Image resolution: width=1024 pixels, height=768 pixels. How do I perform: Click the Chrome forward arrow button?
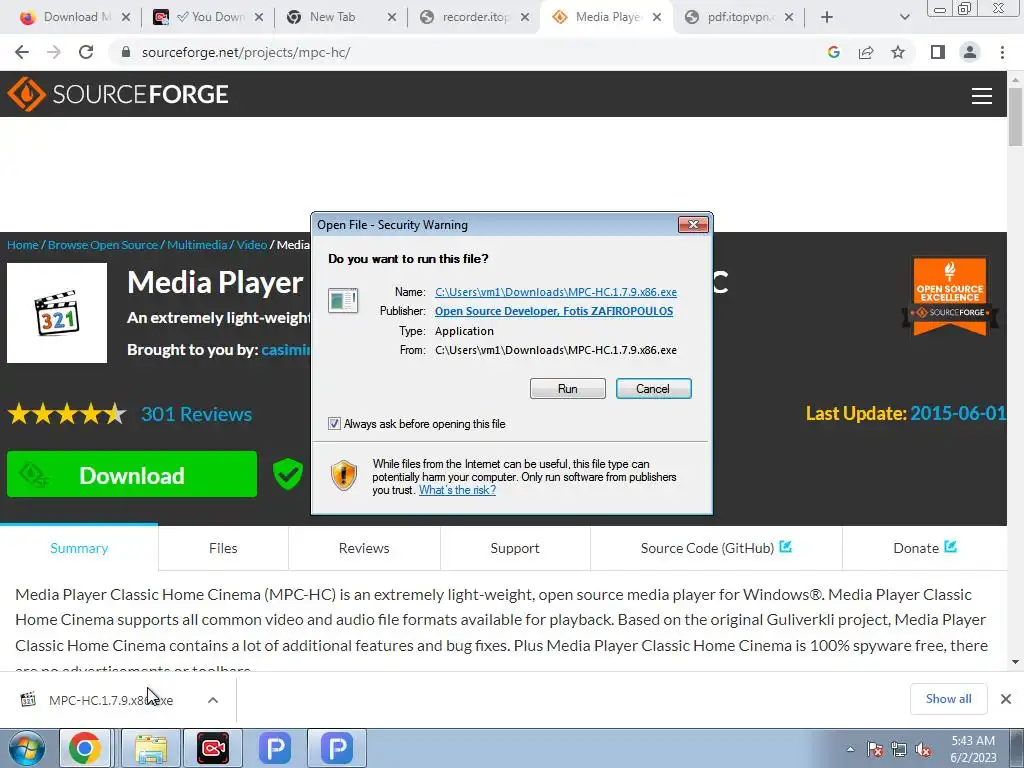[x=54, y=52]
